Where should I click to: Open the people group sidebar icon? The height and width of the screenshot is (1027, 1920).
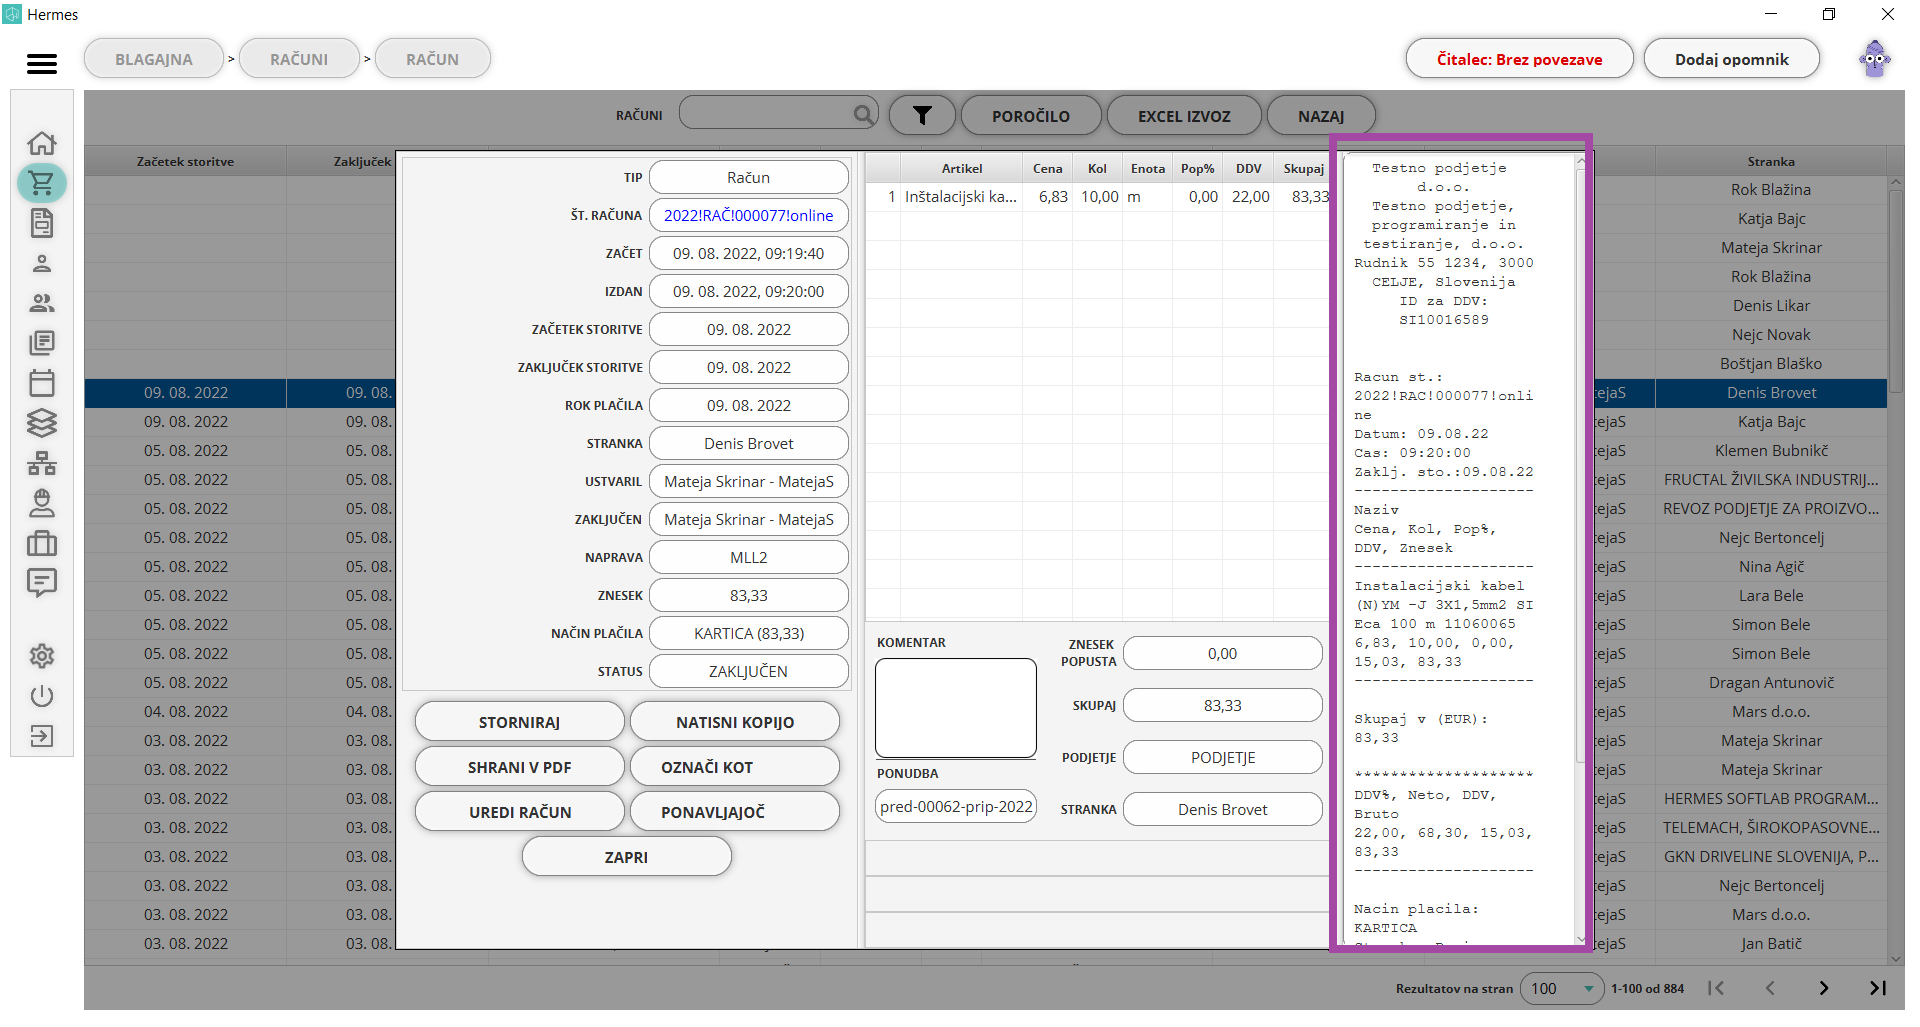click(x=42, y=303)
